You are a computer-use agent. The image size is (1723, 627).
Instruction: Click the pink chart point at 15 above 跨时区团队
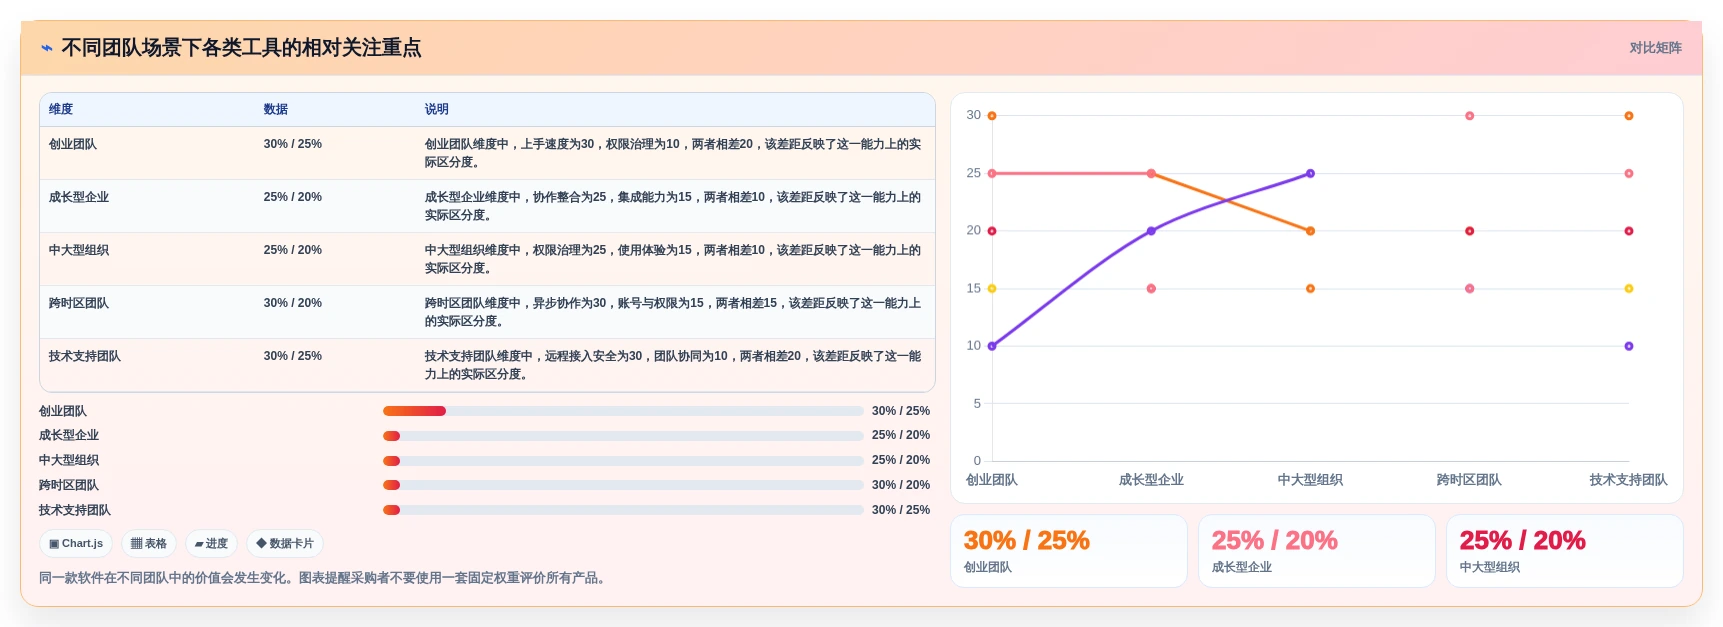[1470, 289]
